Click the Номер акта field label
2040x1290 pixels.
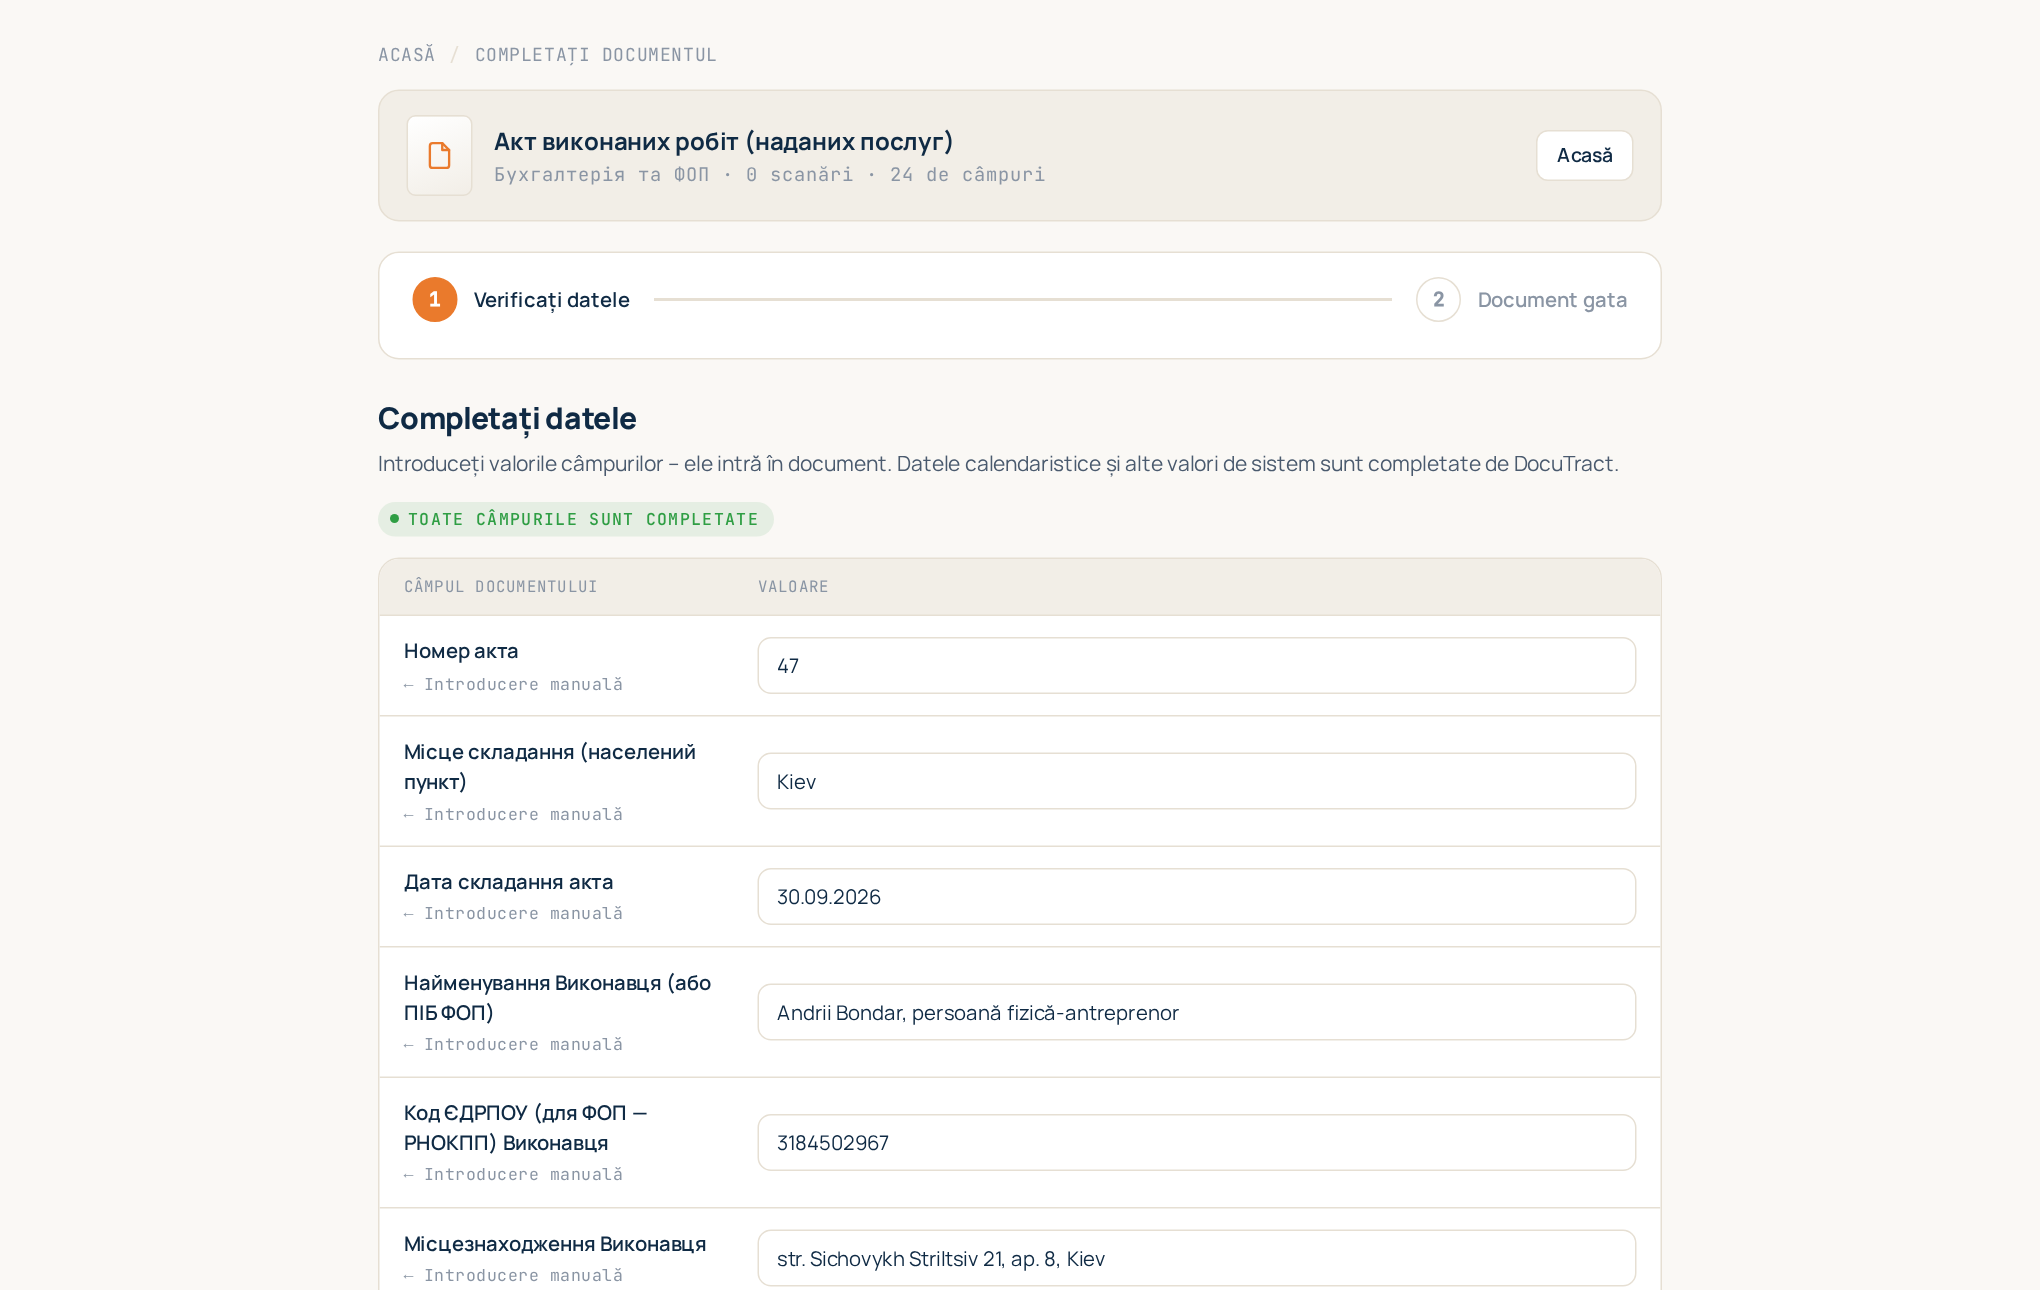click(x=461, y=651)
